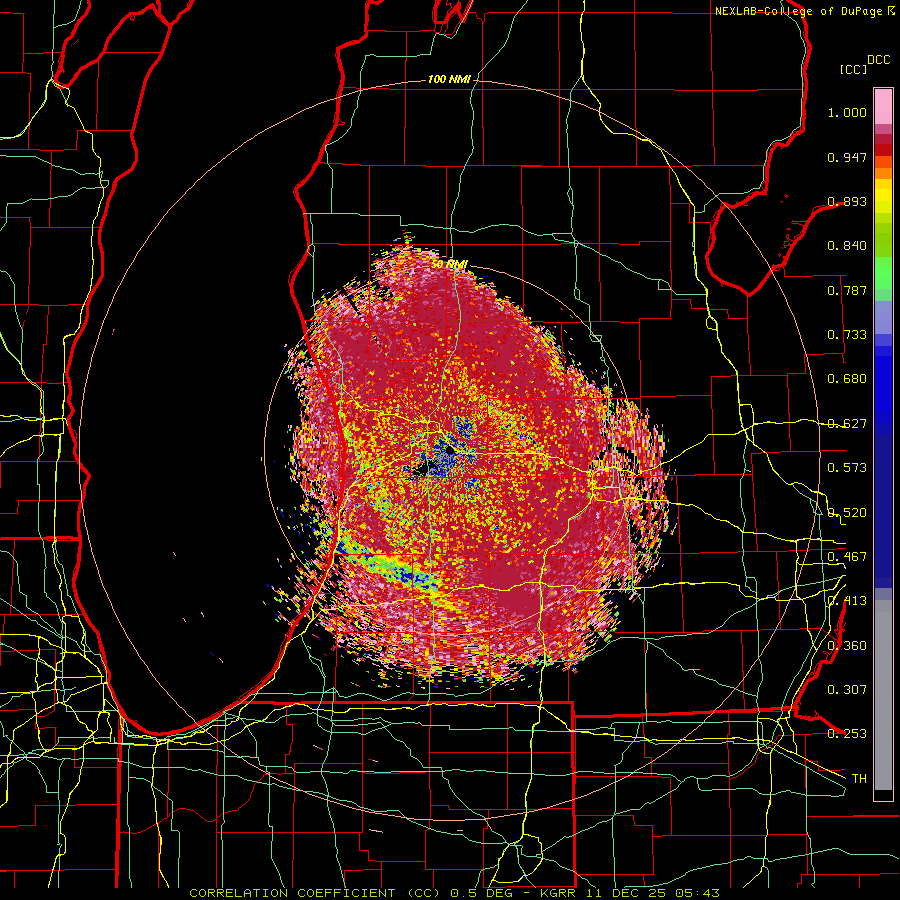Image resolution: width=900 pixels, height=900 pixels.
Task: Click the [CC] label above the legend
Action: [x=854, y=69]
